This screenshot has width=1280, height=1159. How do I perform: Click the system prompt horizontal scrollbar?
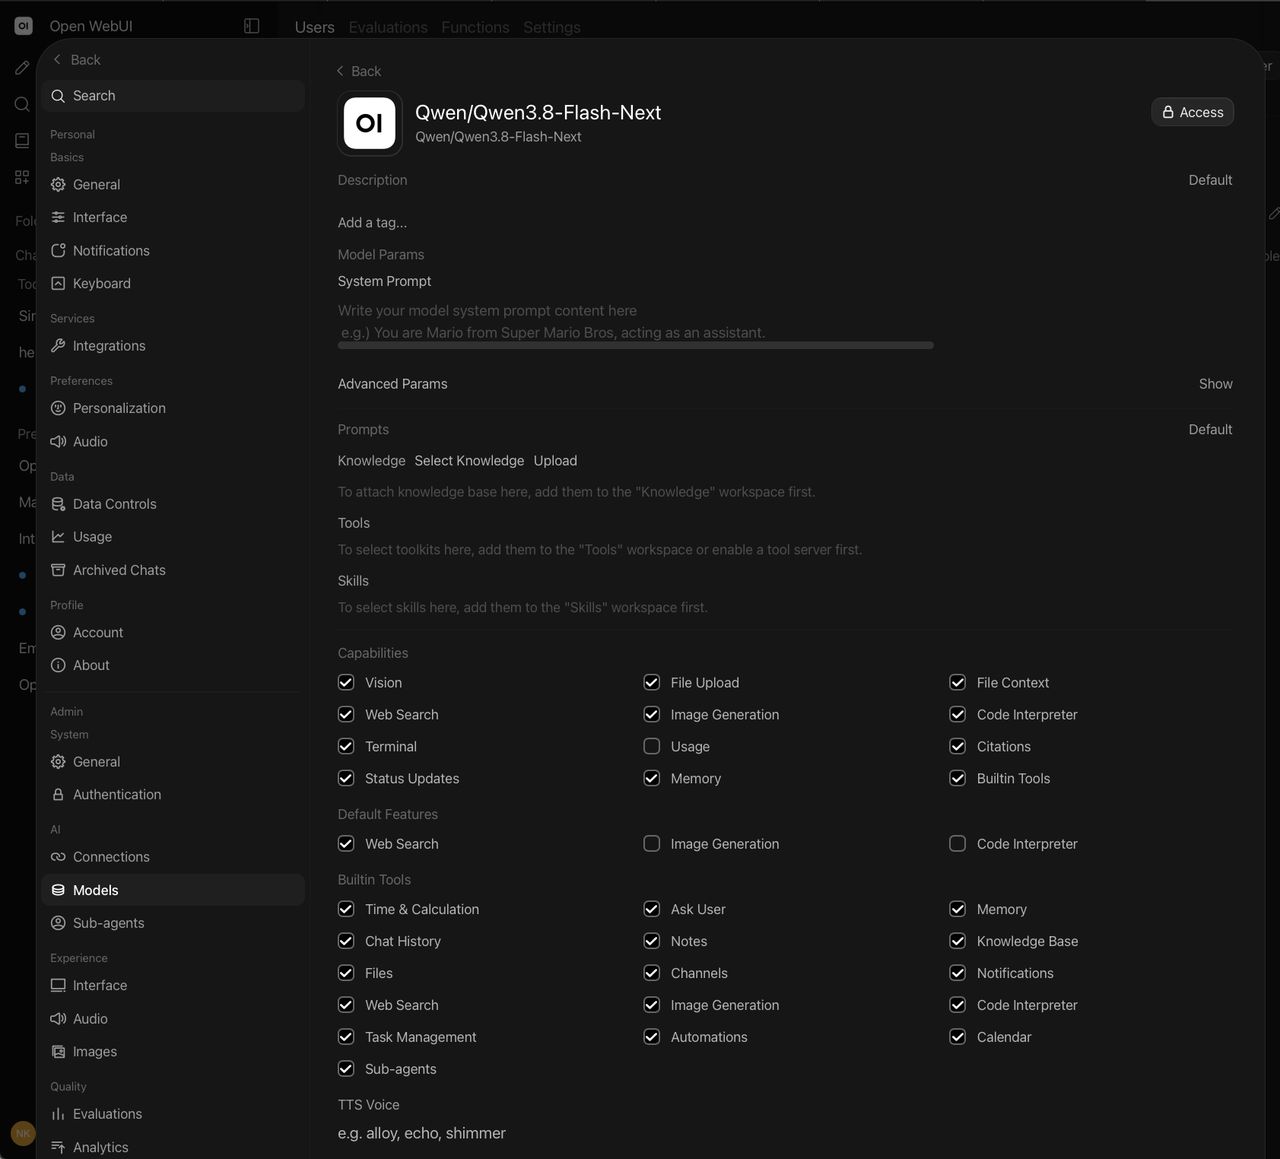(x=636, y=345)
